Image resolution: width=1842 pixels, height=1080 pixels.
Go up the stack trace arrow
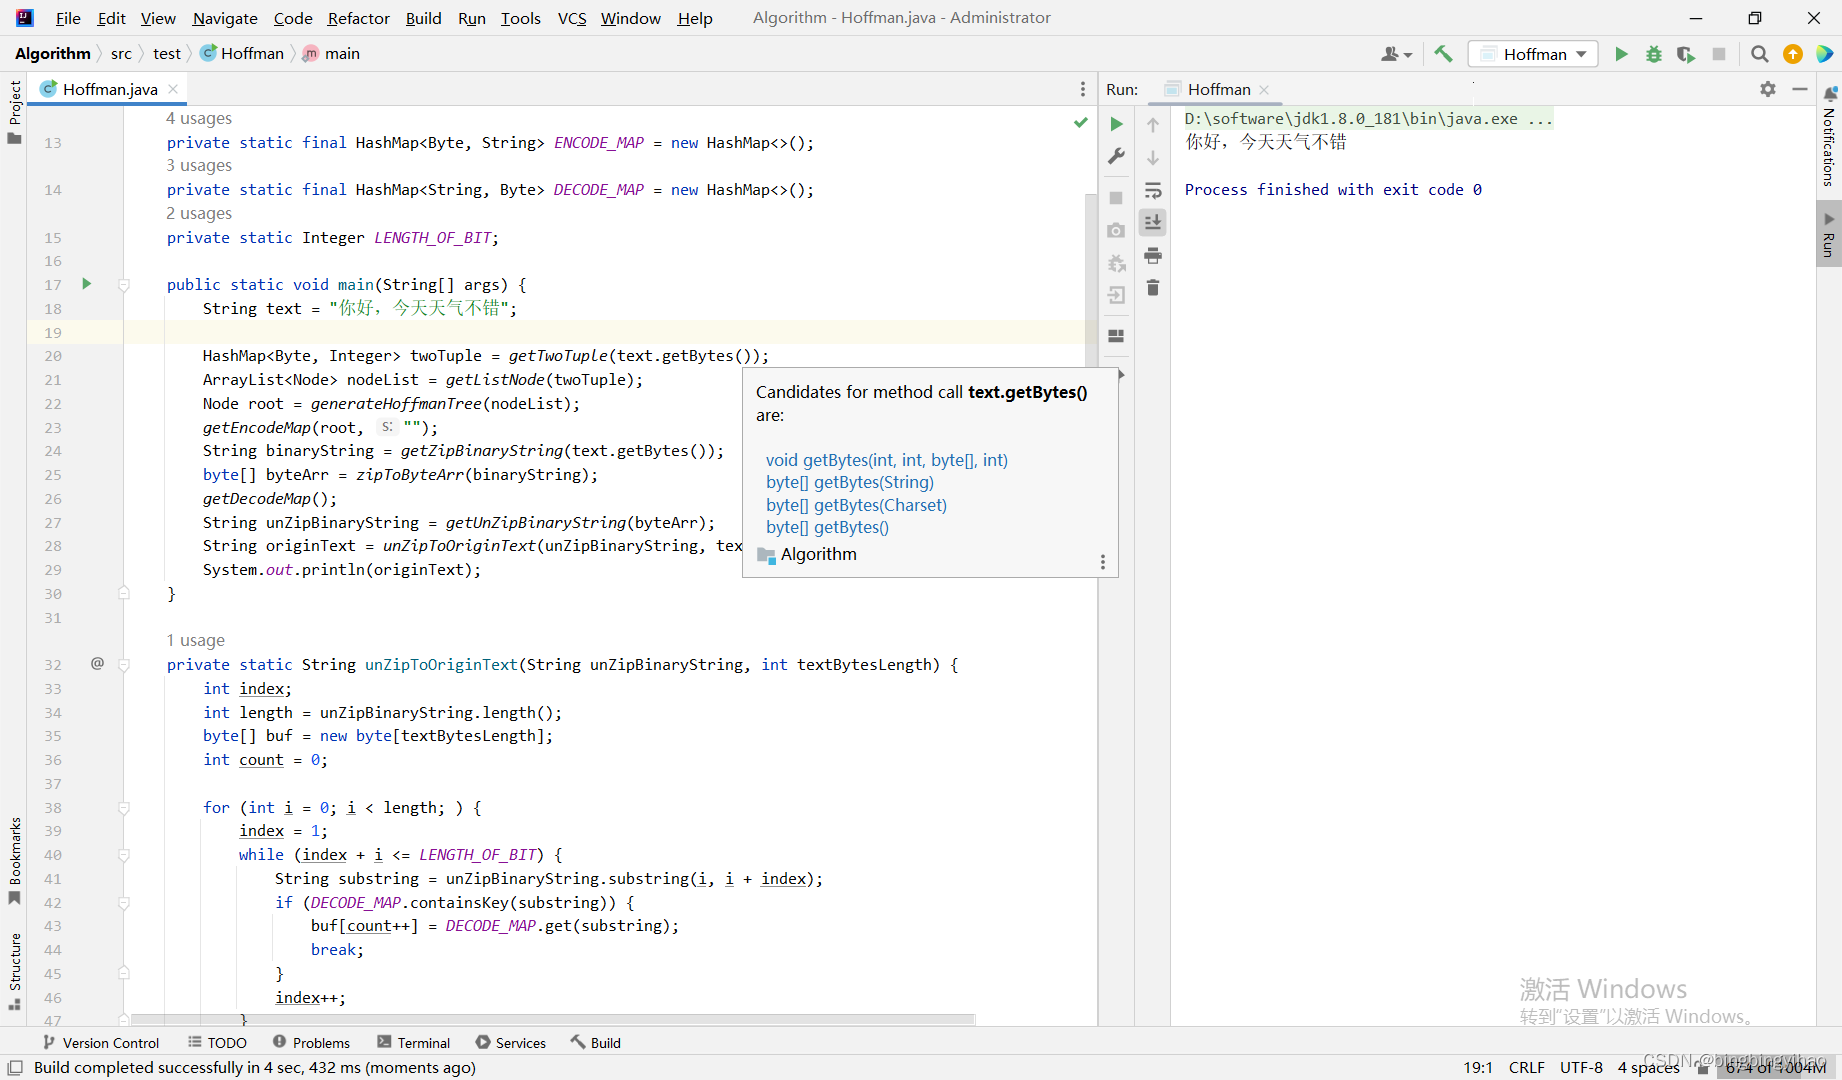1153,125
